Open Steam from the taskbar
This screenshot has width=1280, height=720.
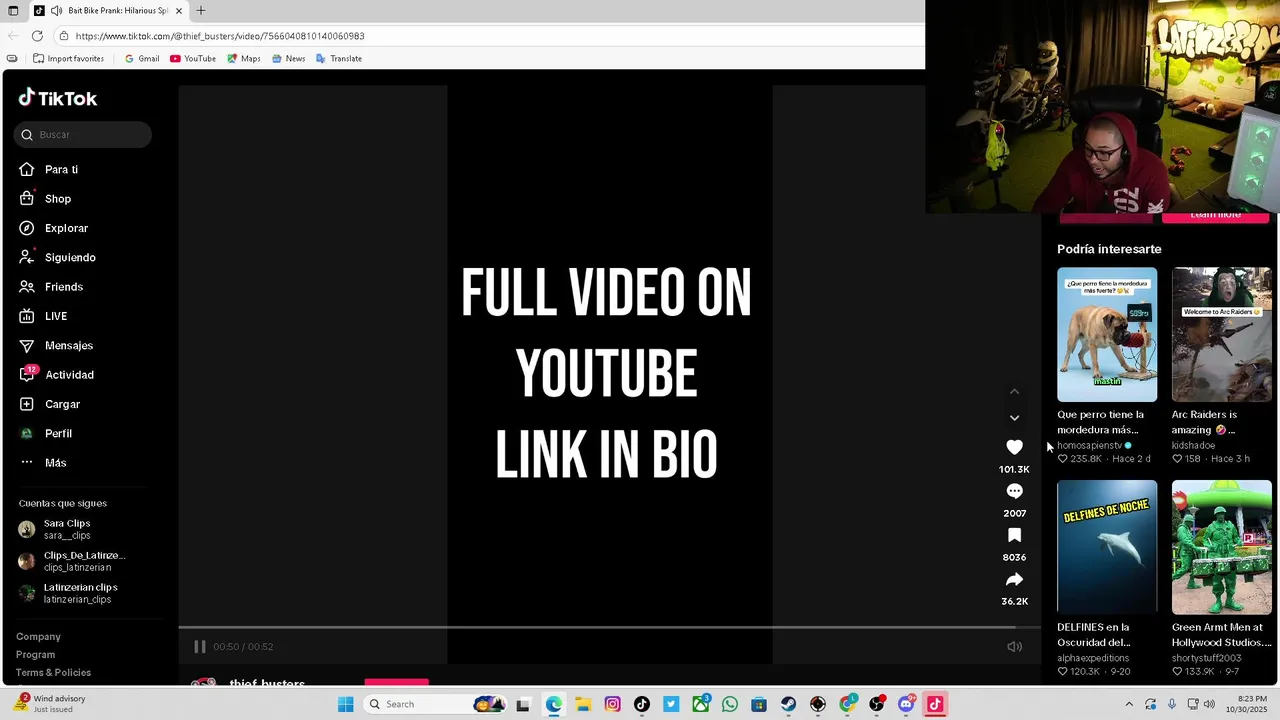tap(789, 704)
